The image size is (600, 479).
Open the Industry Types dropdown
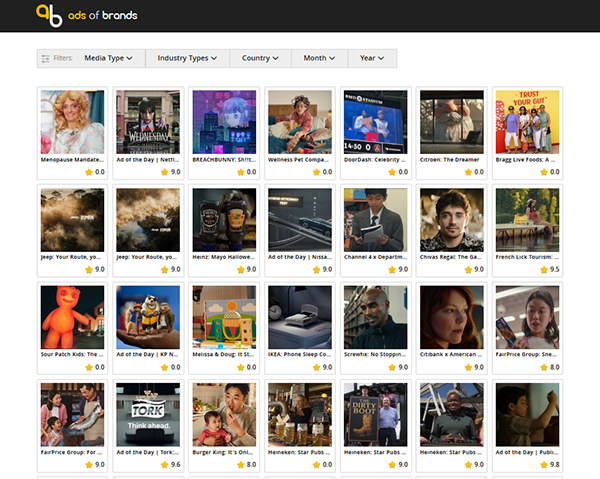tap(187, 58)
